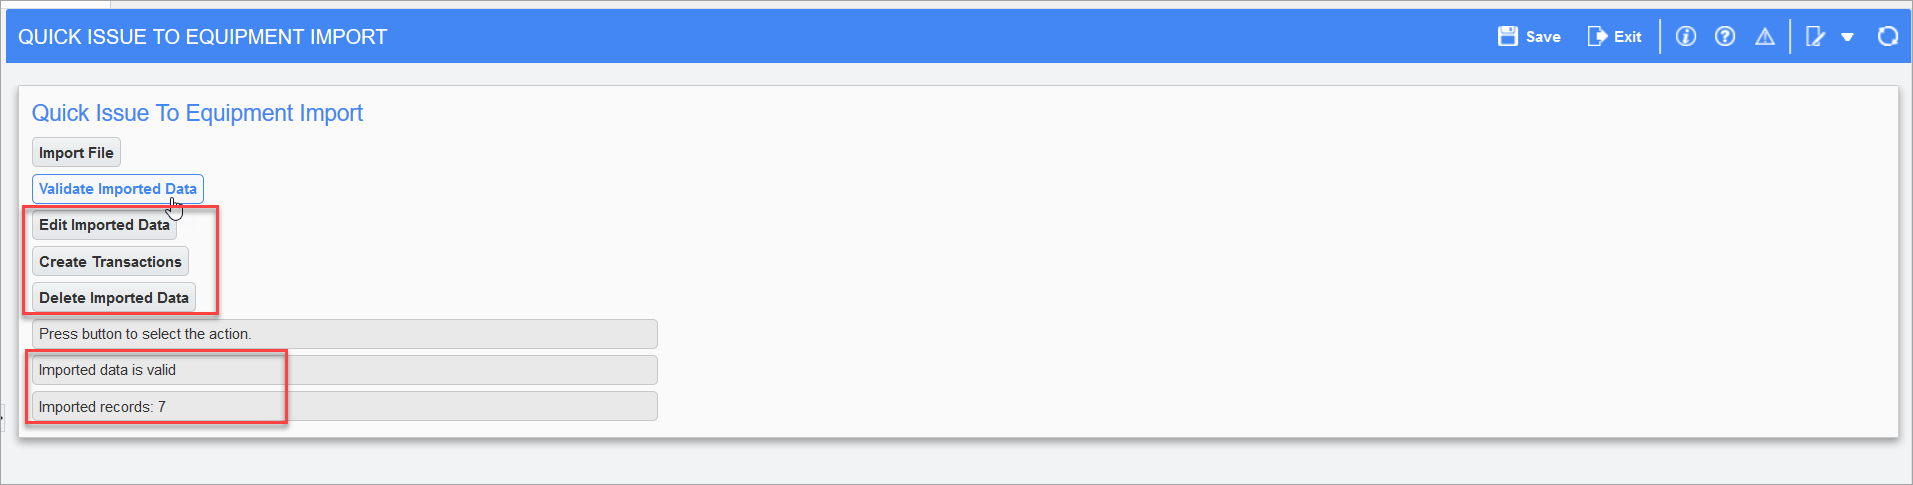Select the 'Imported data is valid' status field
Screen dimensions: 1913x485
coord(345,370)
